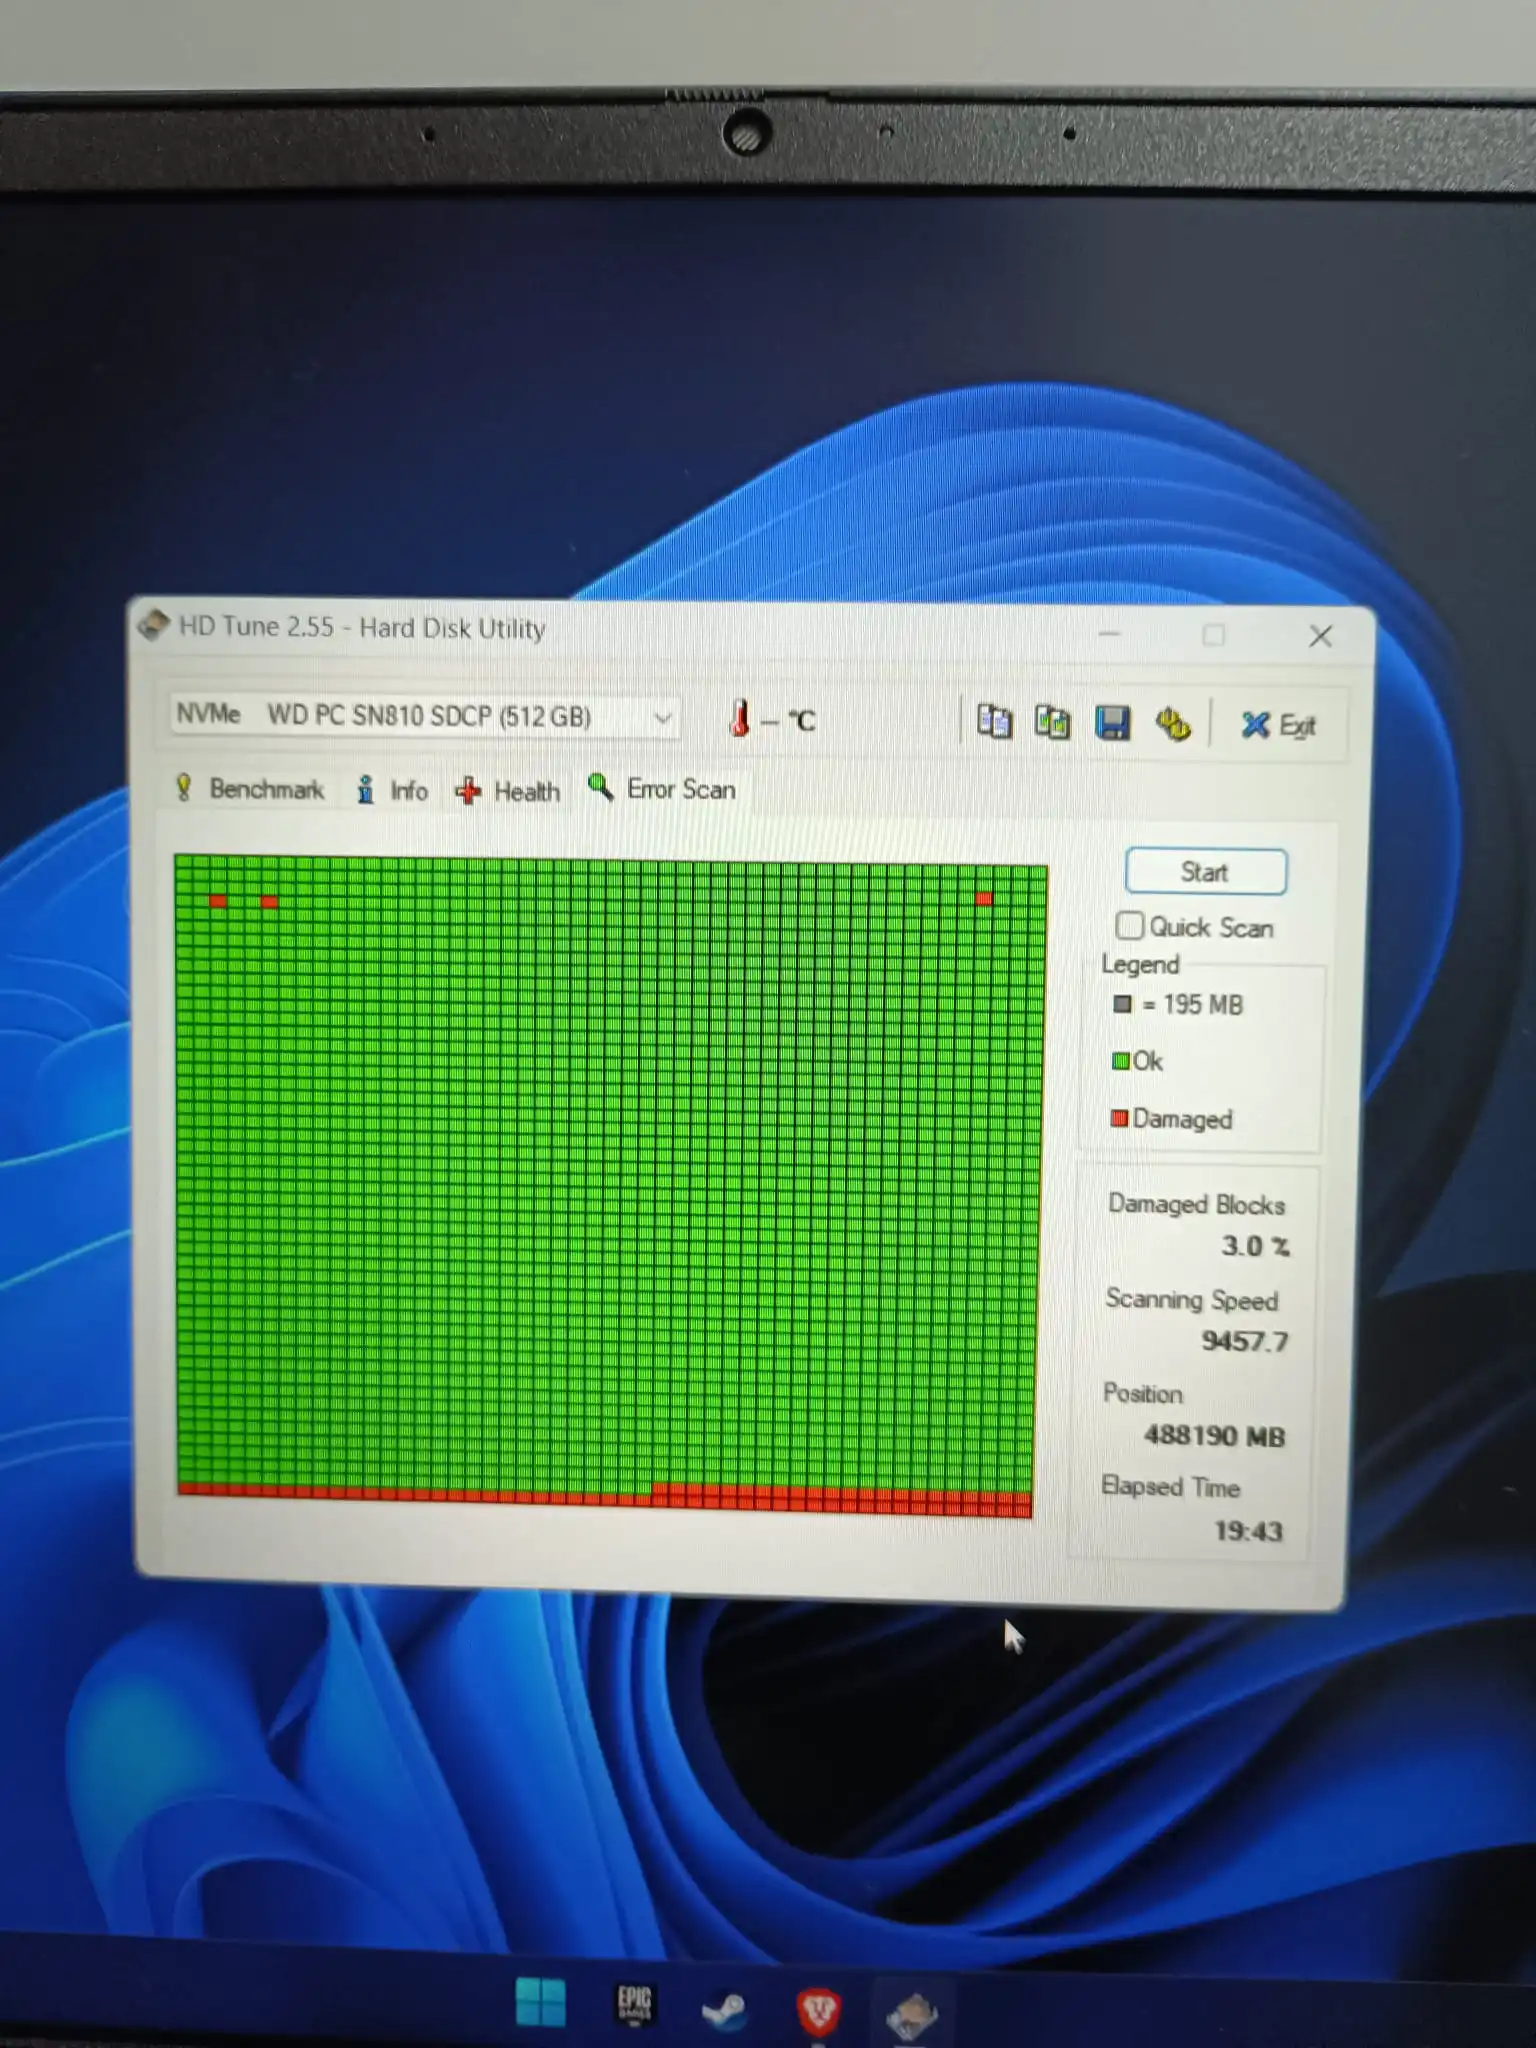Click the copy screenshot to clipboard icon
Image resolution: width=1536 pixels, height=2048 pixels.
coord(1052,722)
